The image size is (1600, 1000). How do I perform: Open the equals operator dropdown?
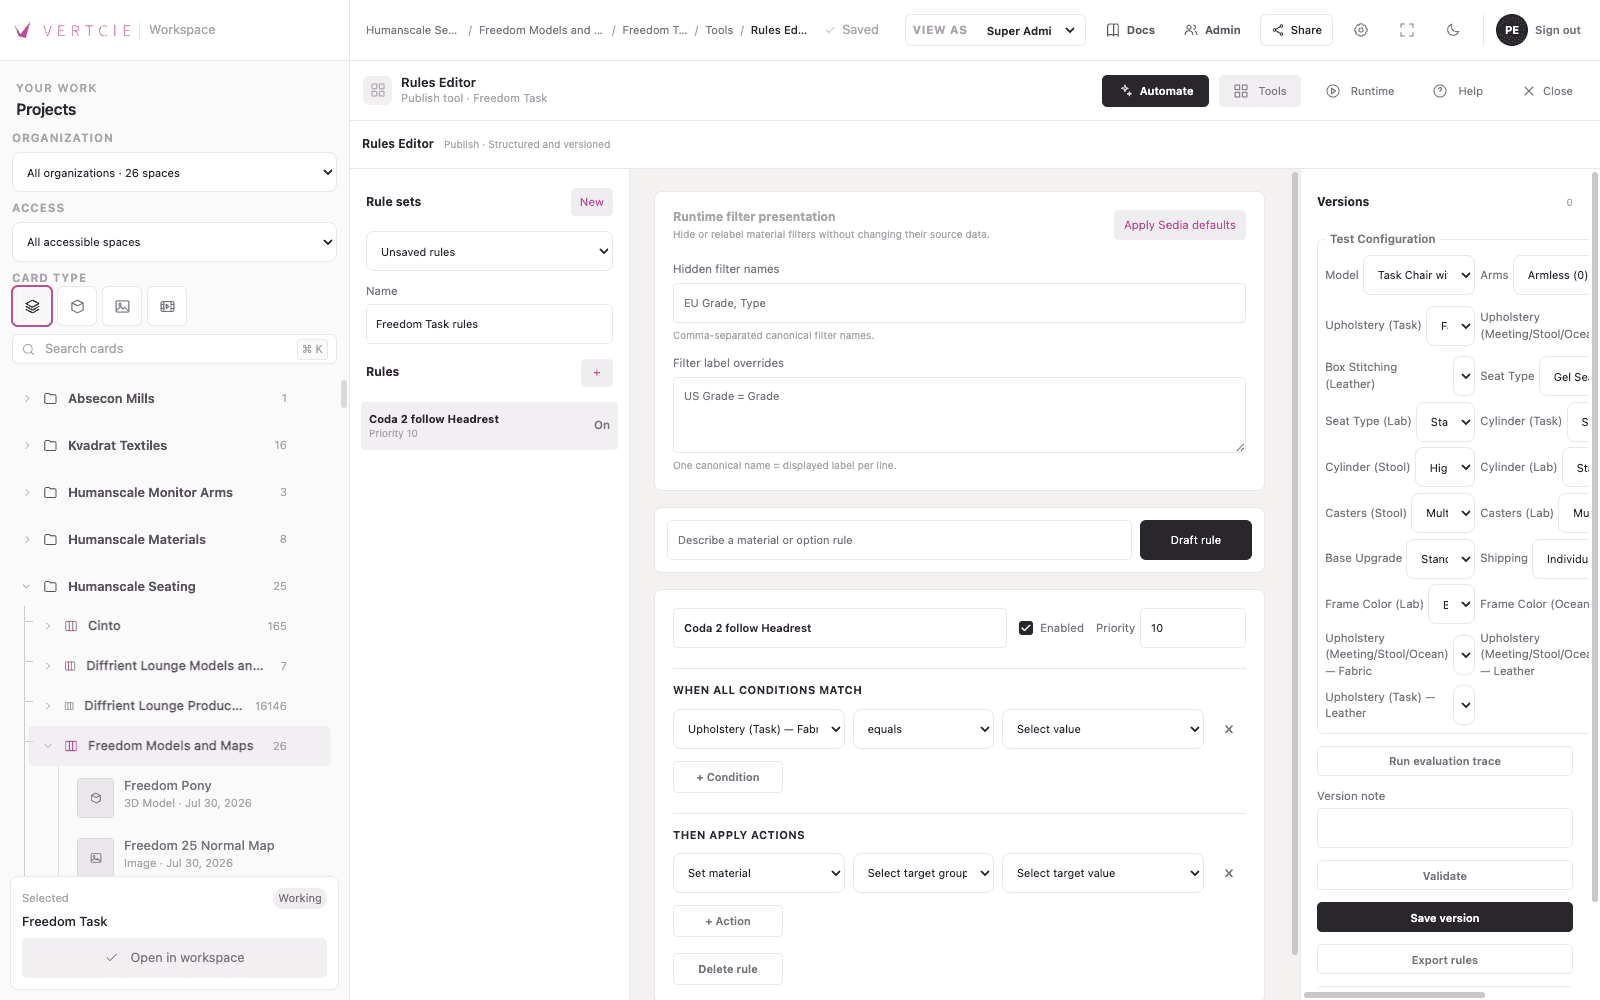pos(923,729)
